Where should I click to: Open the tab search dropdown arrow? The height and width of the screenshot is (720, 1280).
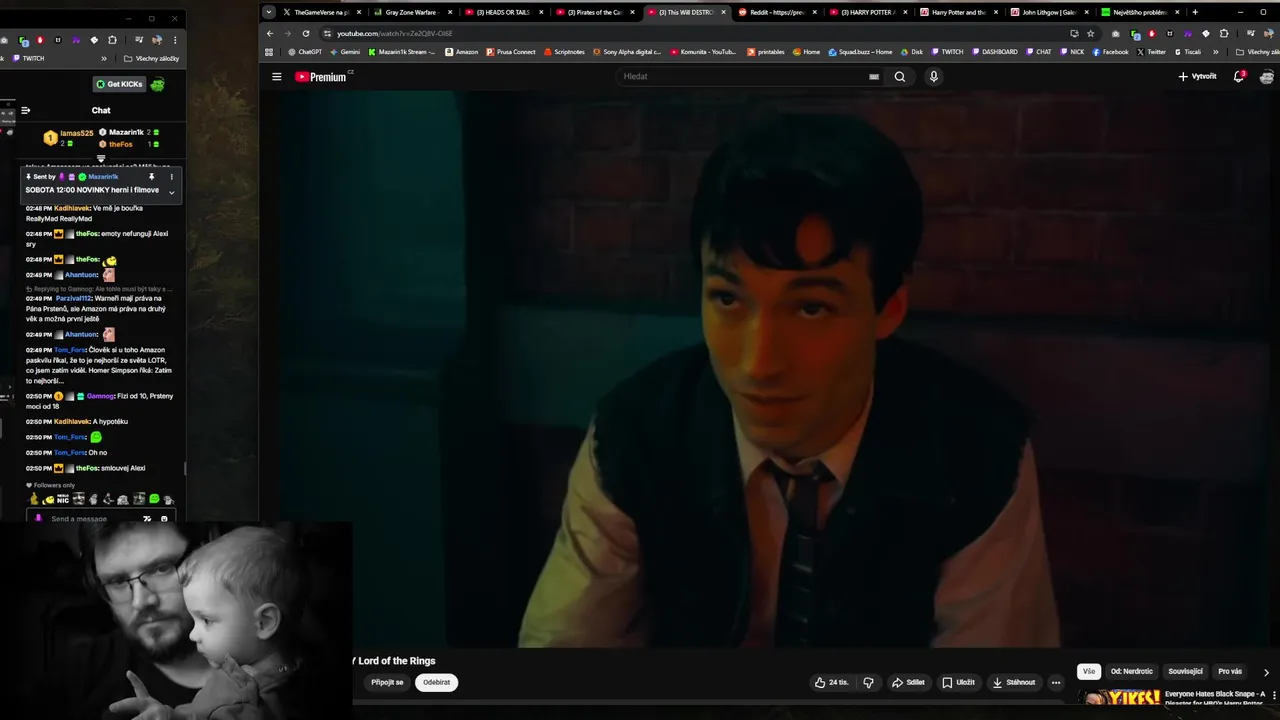point(268,12)
